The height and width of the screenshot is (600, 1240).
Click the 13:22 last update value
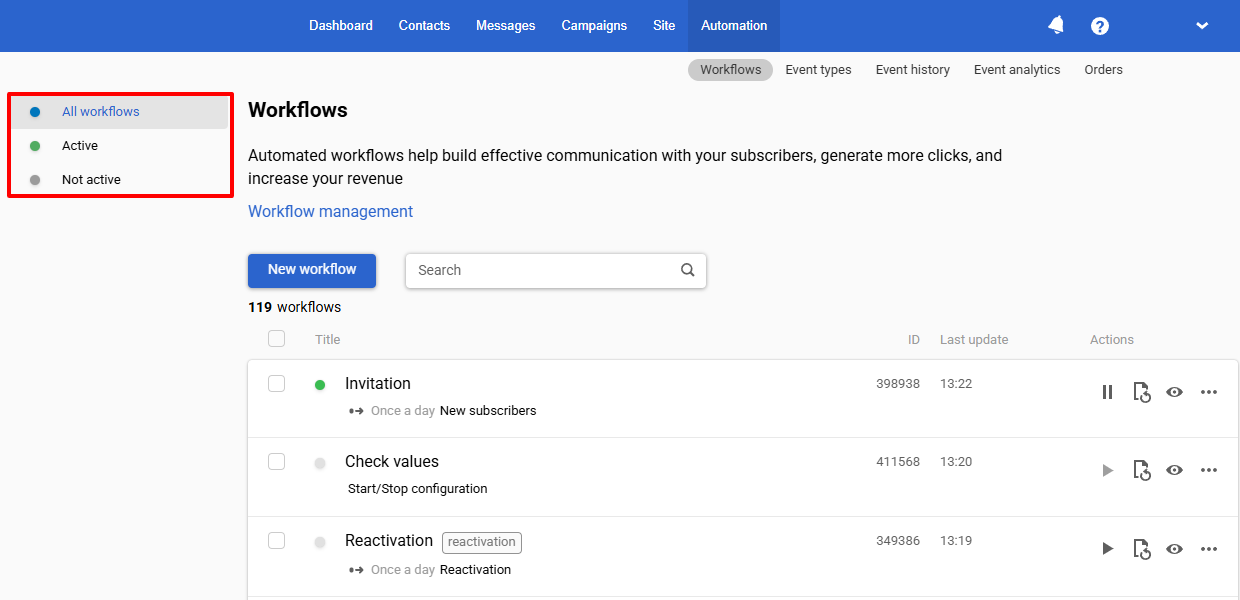(x=956, y=384)
